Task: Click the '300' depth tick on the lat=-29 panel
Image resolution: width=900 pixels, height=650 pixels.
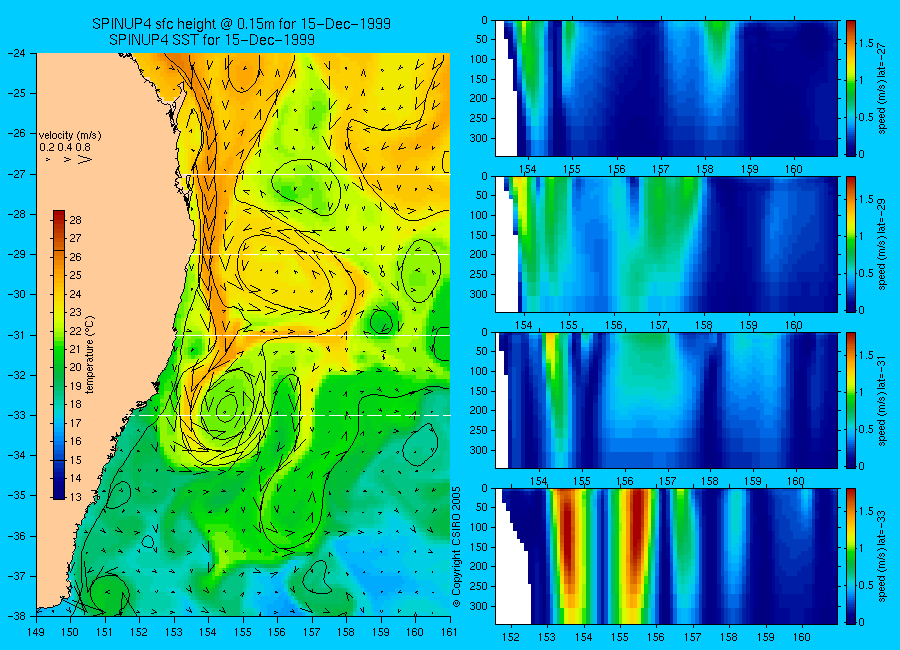Action: click(479, 294)
